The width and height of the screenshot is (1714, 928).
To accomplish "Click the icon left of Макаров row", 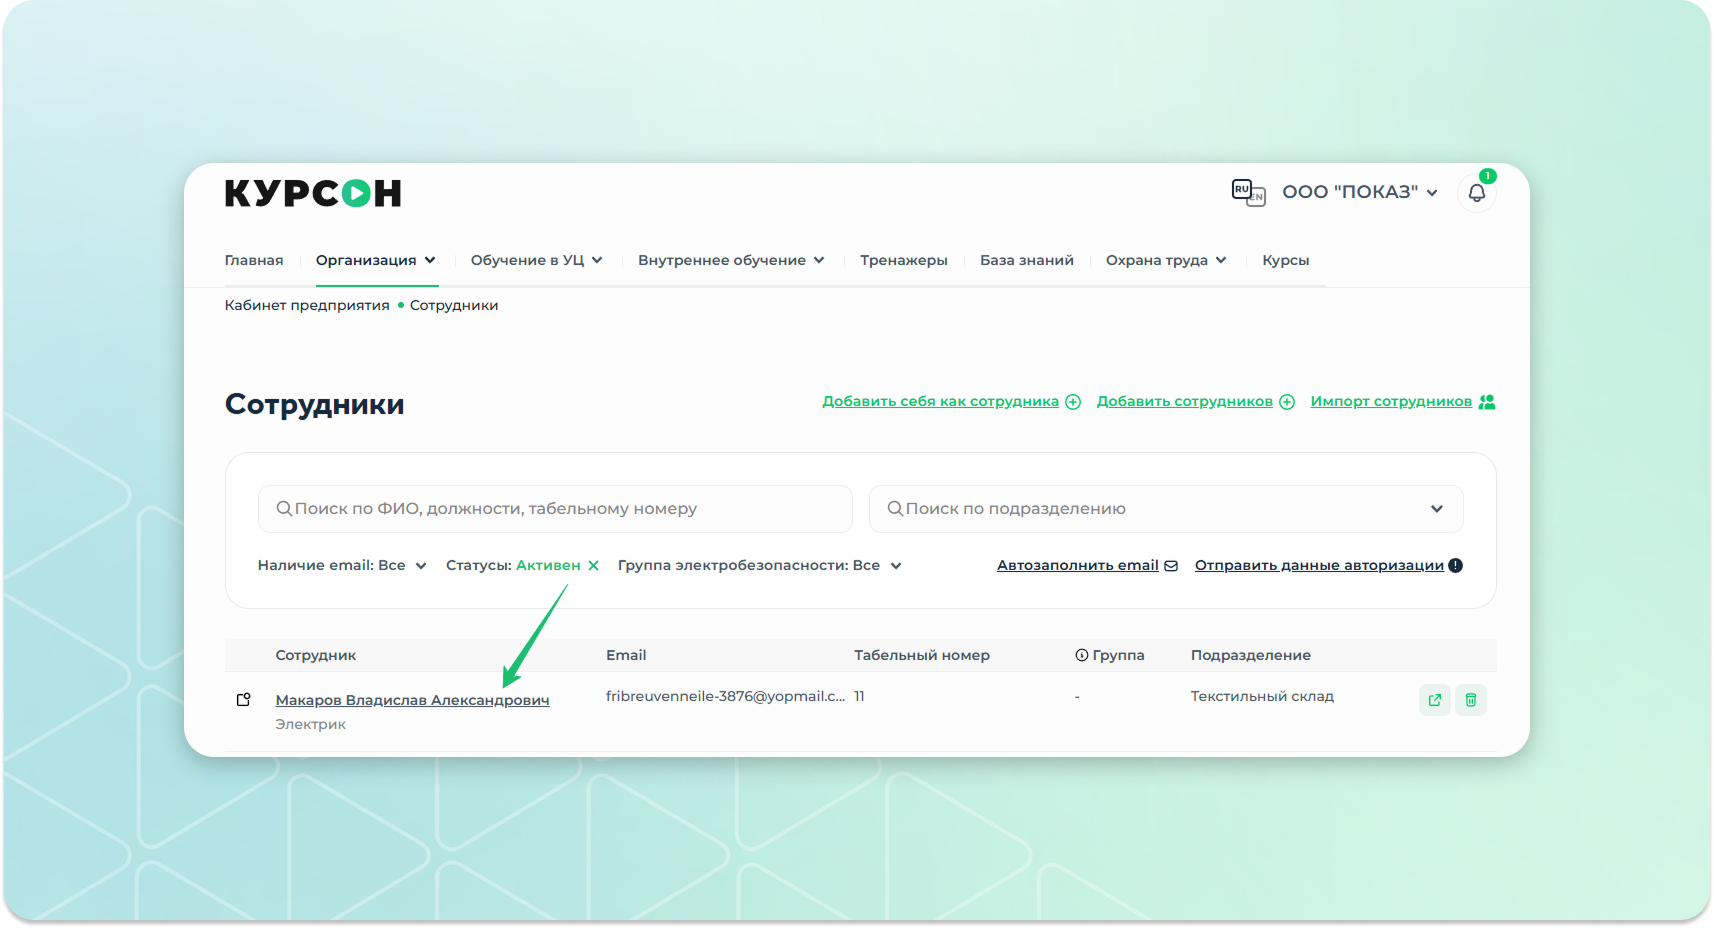I will click(243, 700).
